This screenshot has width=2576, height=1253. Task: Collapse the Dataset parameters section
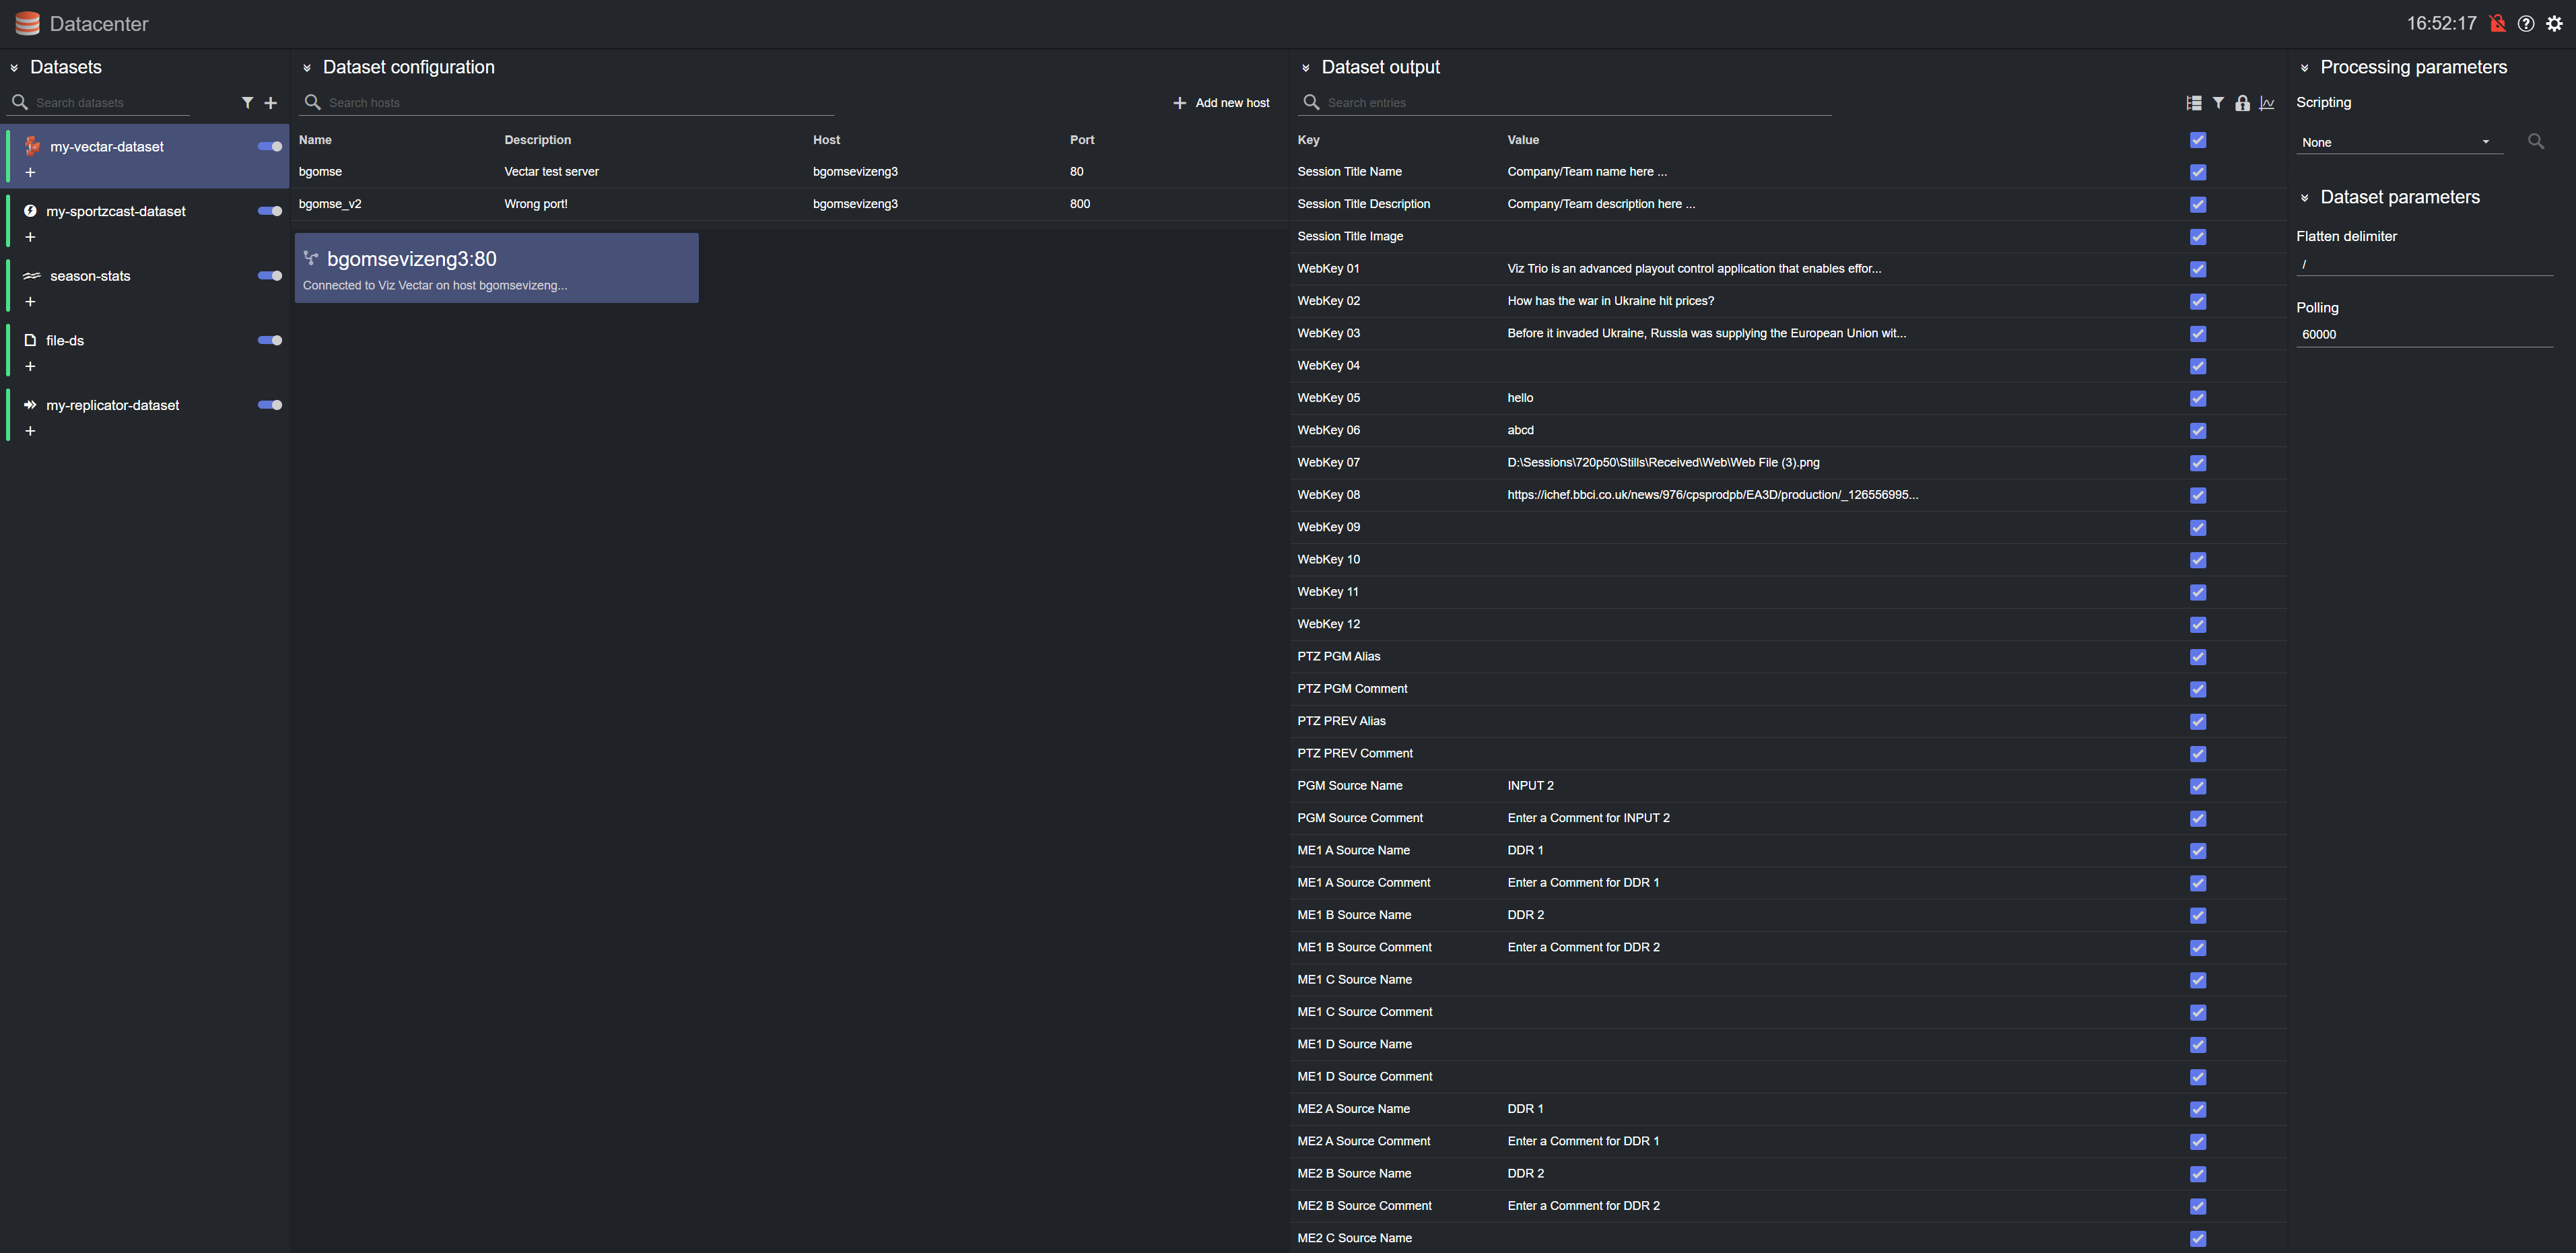[x=2304, y=198]
